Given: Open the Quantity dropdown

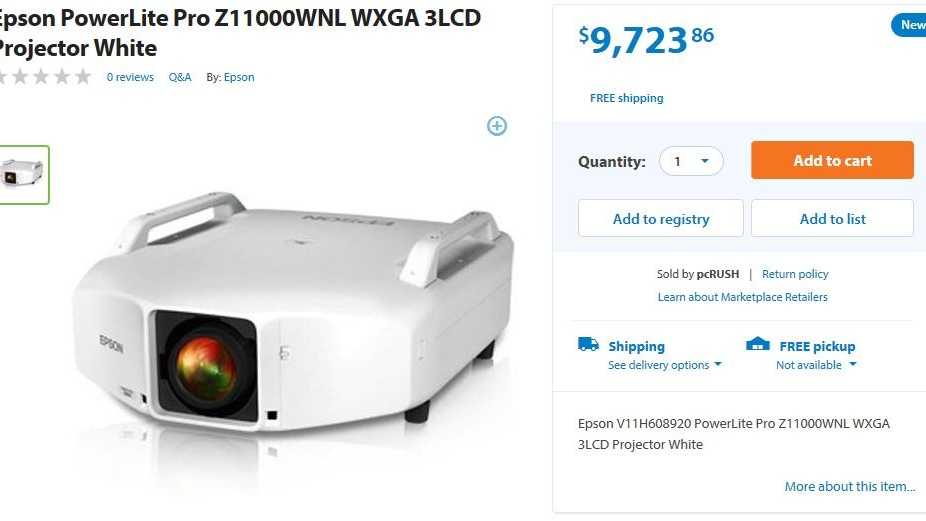Looking at the screenshot, I should 691,161.
